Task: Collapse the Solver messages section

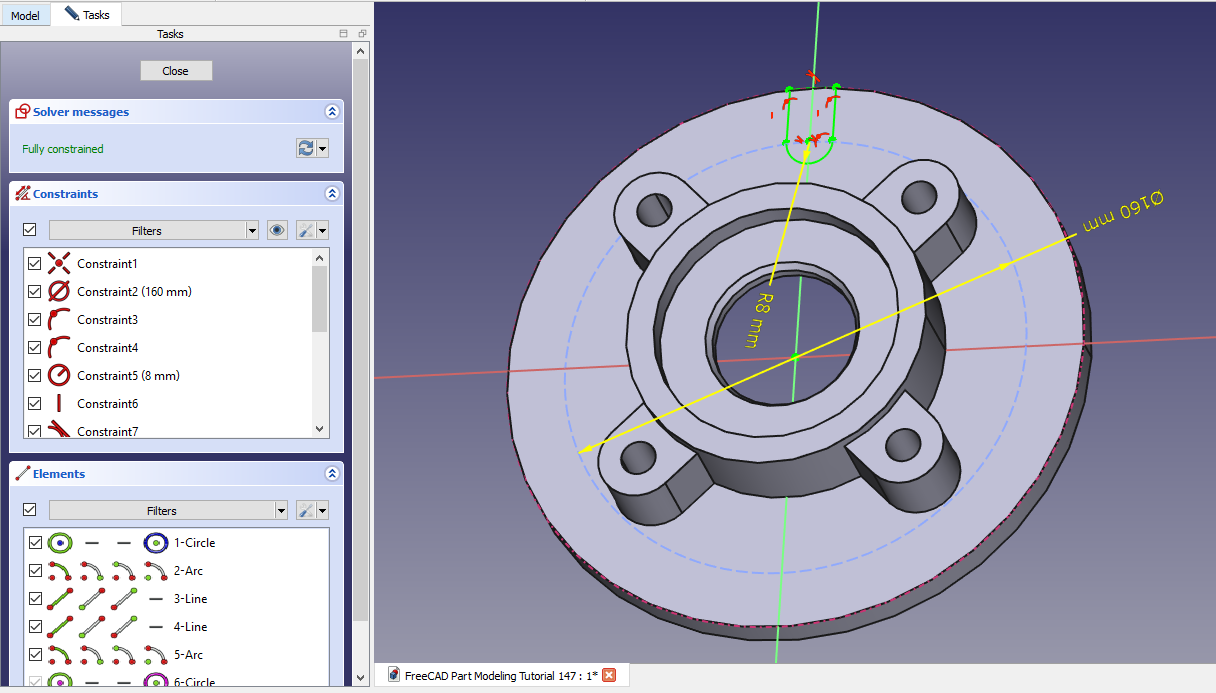Action: [331, 112]
